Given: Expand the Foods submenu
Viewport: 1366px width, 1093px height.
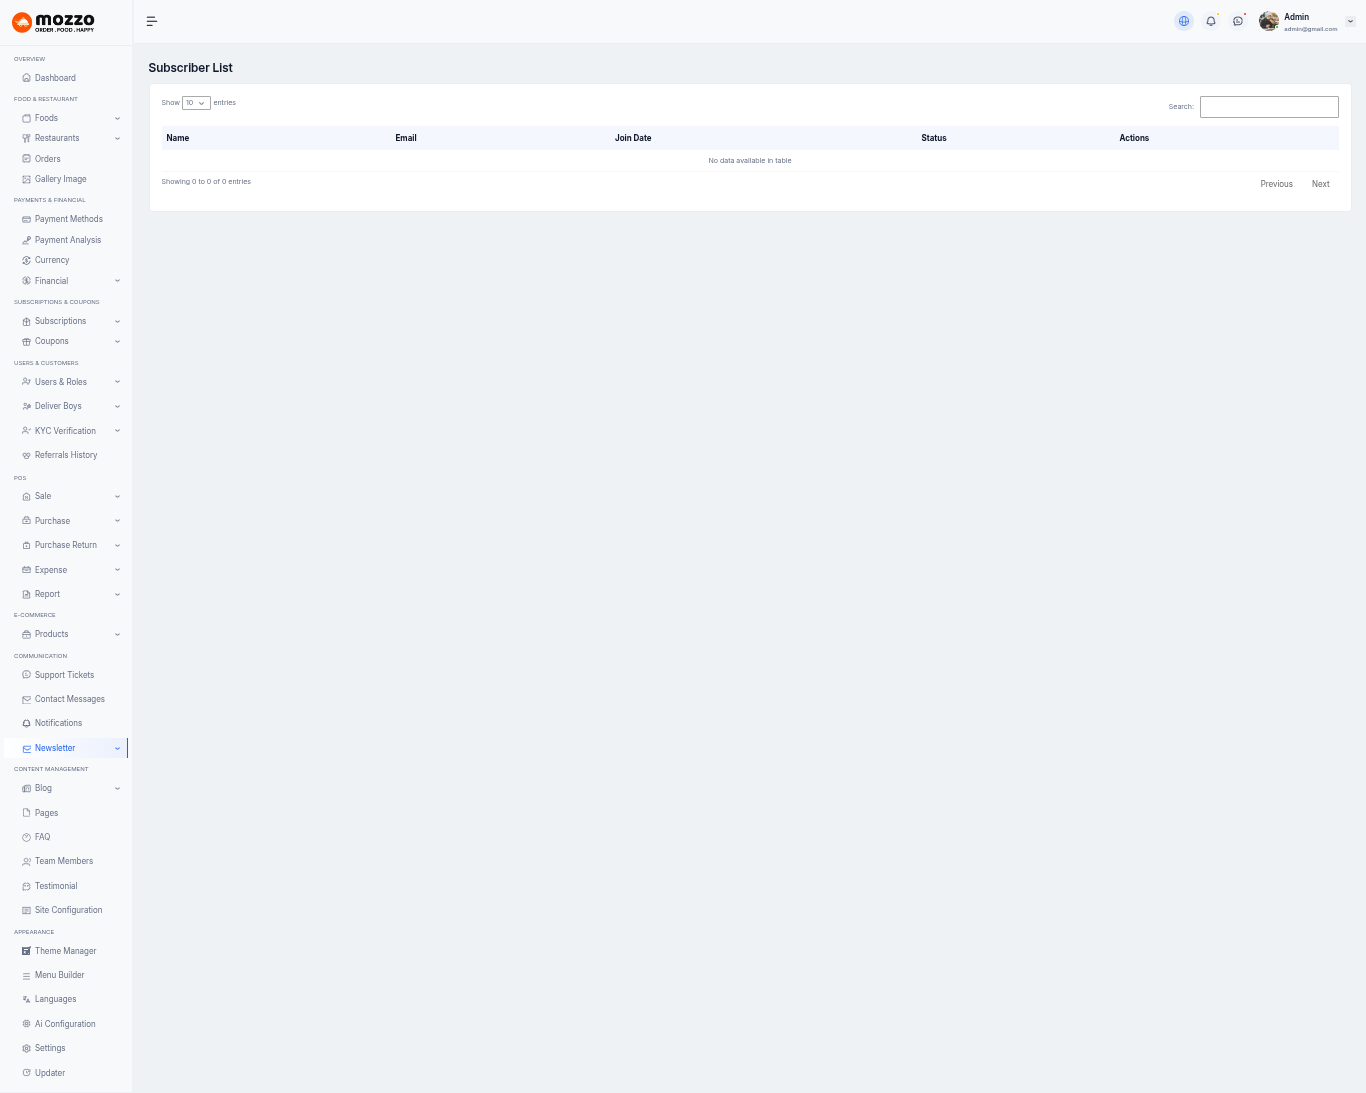Looking at the screenshot, I should coord(117,118).
